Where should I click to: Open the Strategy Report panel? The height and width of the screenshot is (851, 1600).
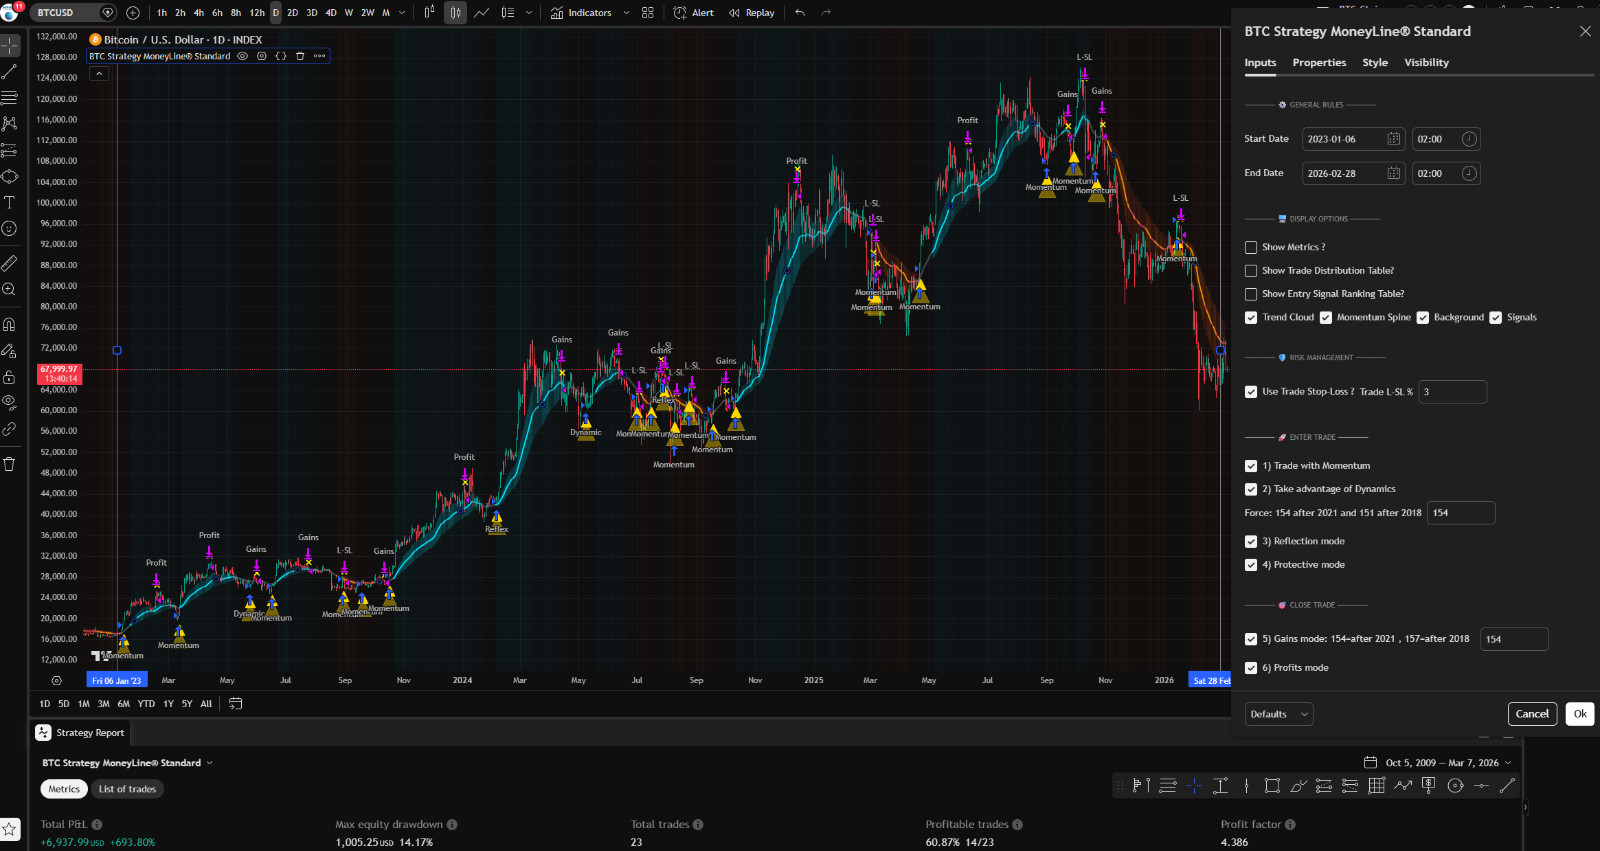(x=80, y=733)
